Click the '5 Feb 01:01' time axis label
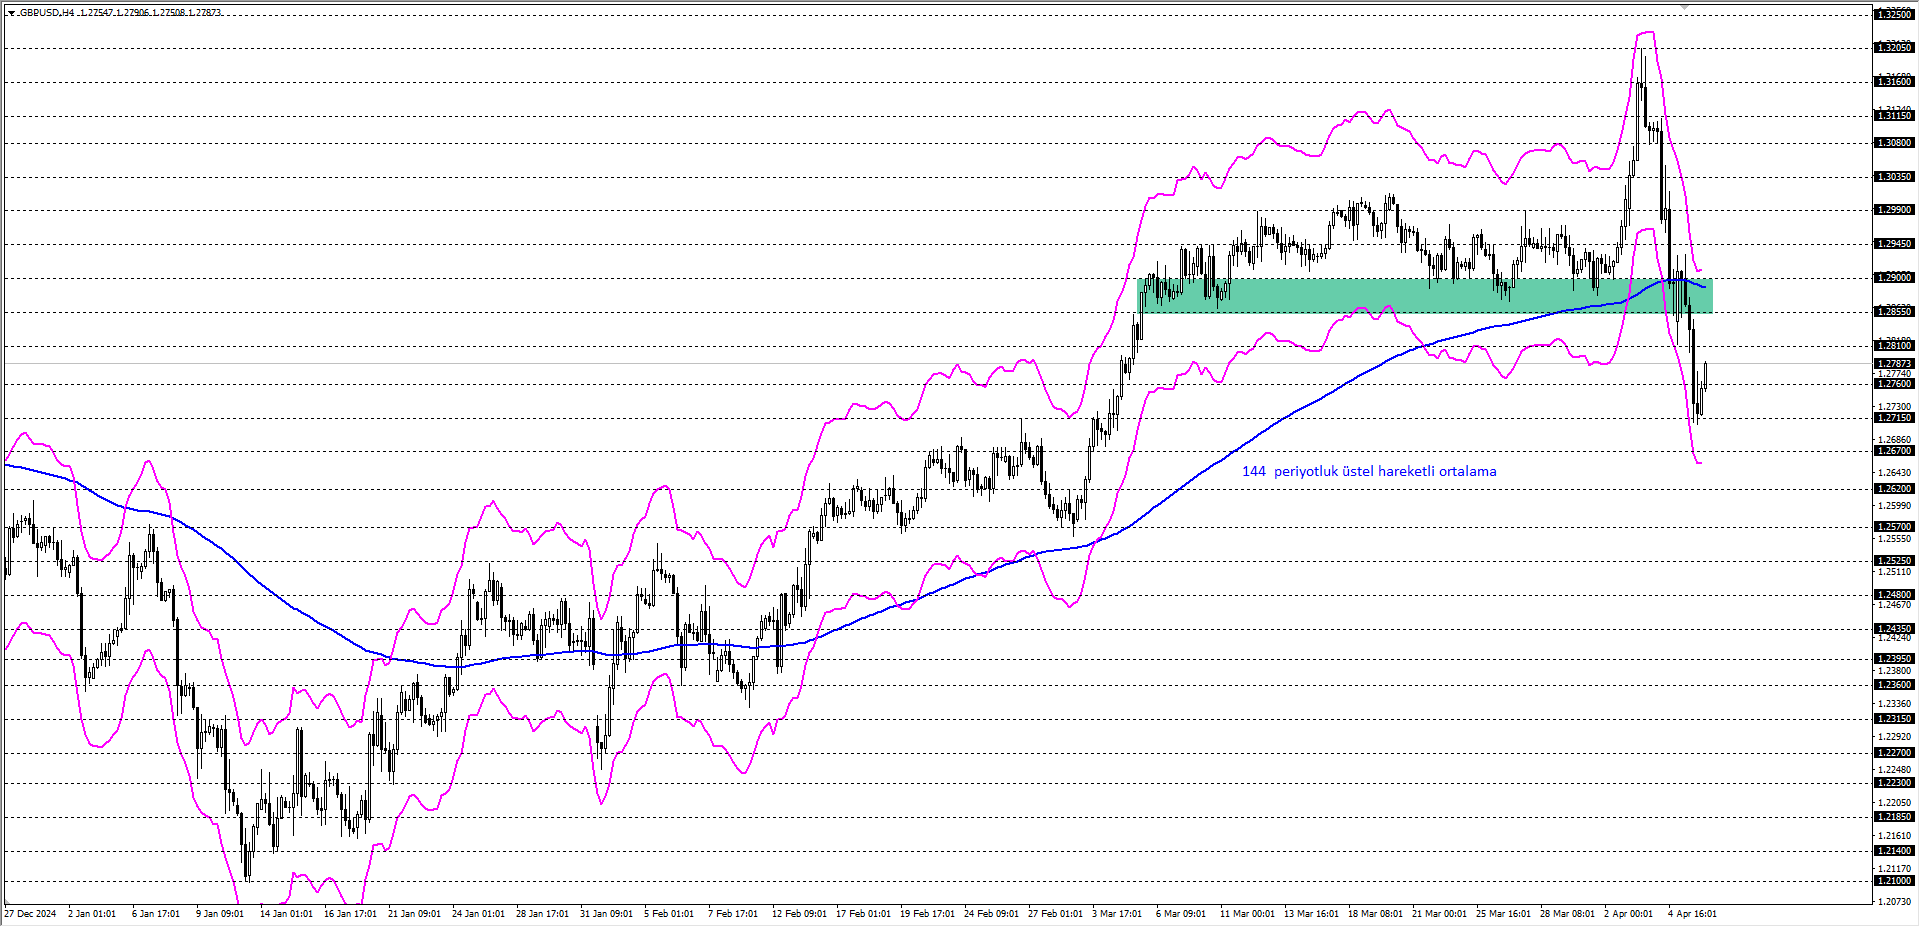 coord(669,914)
